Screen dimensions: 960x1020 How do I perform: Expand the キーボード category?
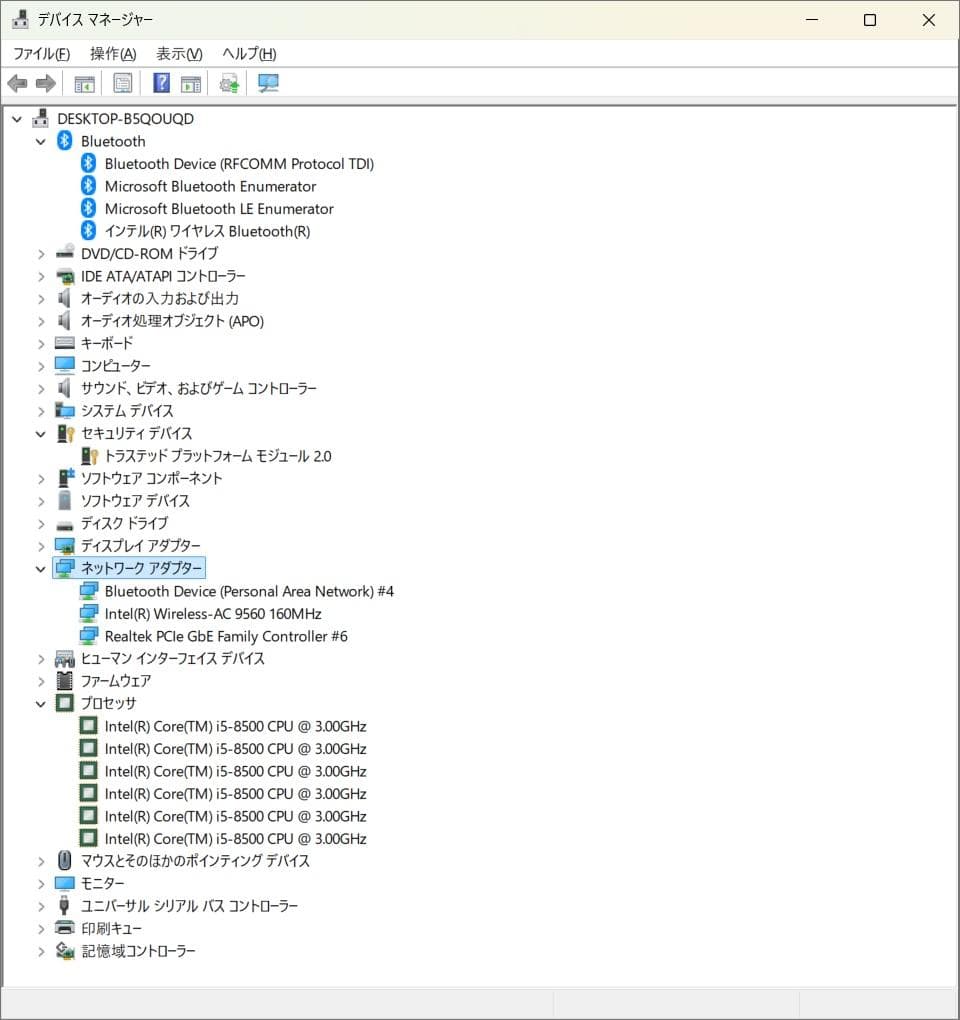40,343
